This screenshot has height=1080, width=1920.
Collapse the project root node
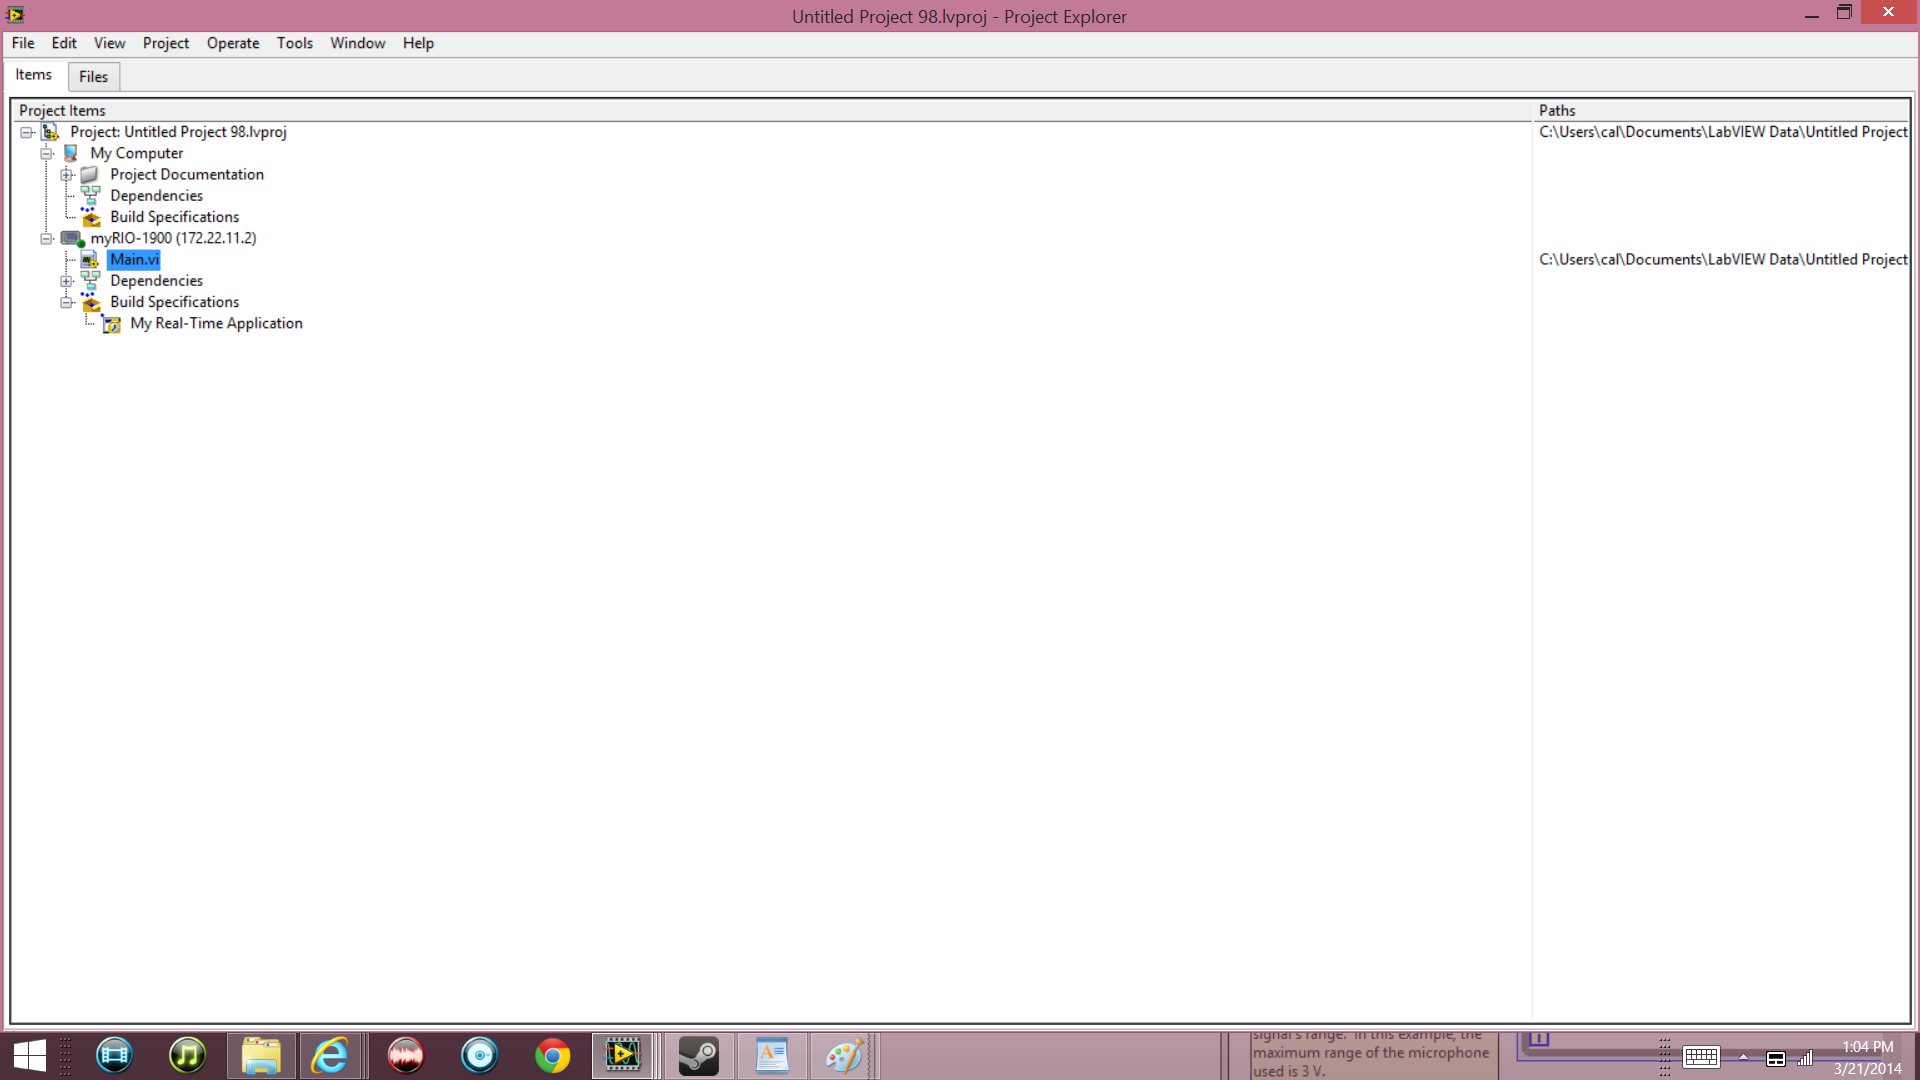pyautogui.click(x=27, y=132)
